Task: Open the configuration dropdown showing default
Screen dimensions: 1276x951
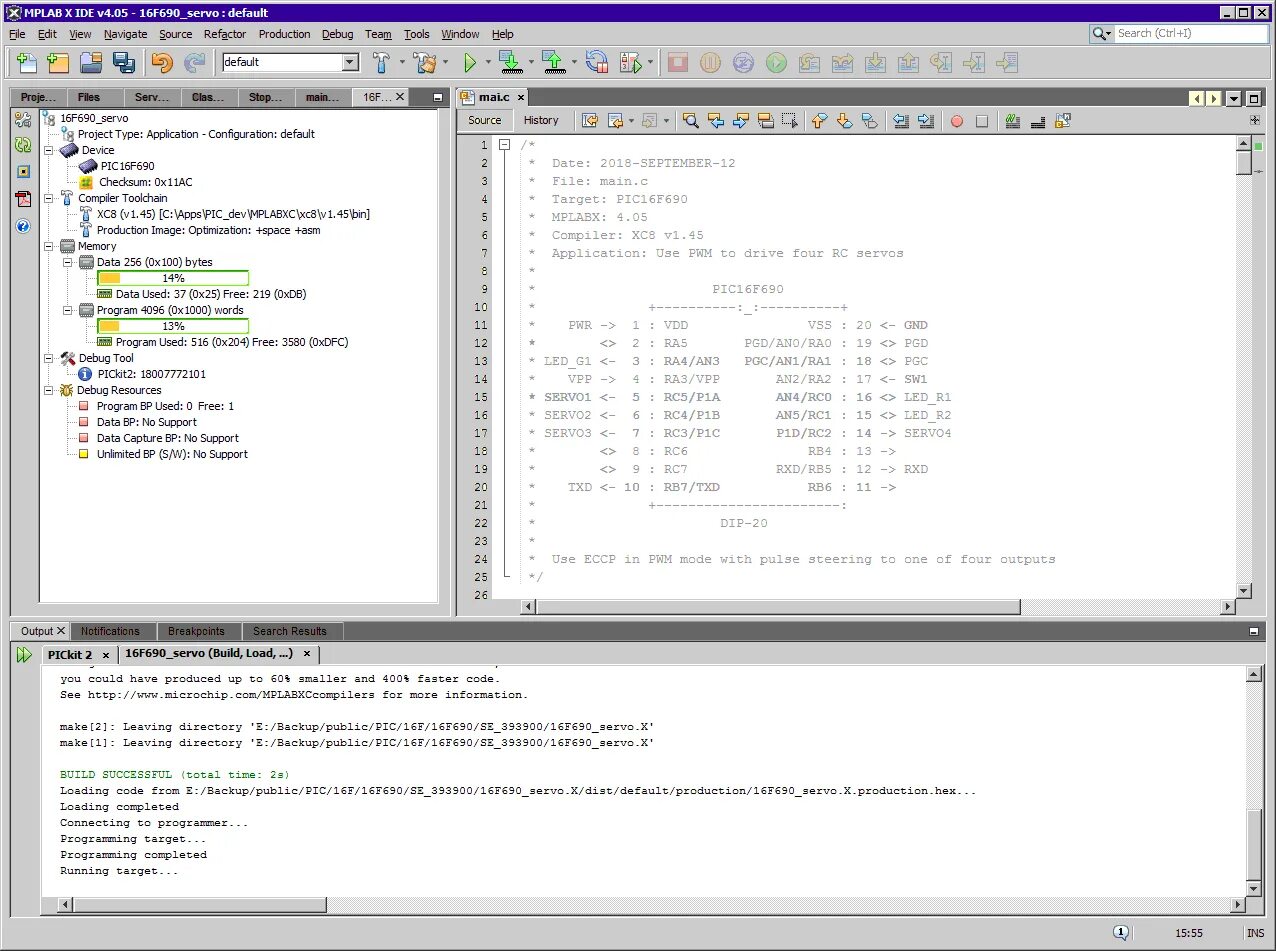Action: [290, 62]
